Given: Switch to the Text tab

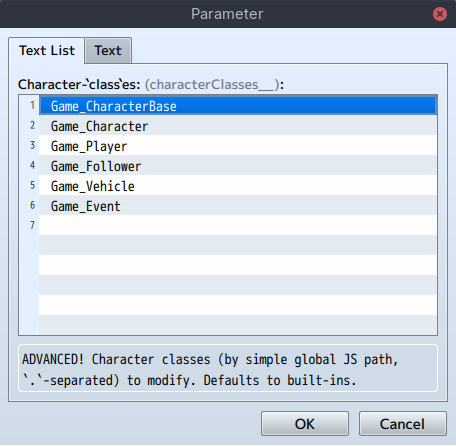Looking at the screenshot, I should point(108,50).
